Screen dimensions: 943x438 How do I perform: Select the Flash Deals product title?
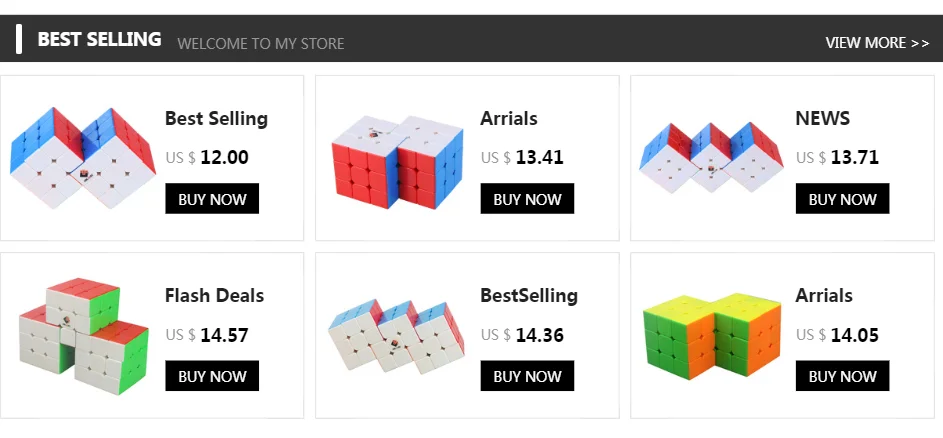tap(214, 295)
